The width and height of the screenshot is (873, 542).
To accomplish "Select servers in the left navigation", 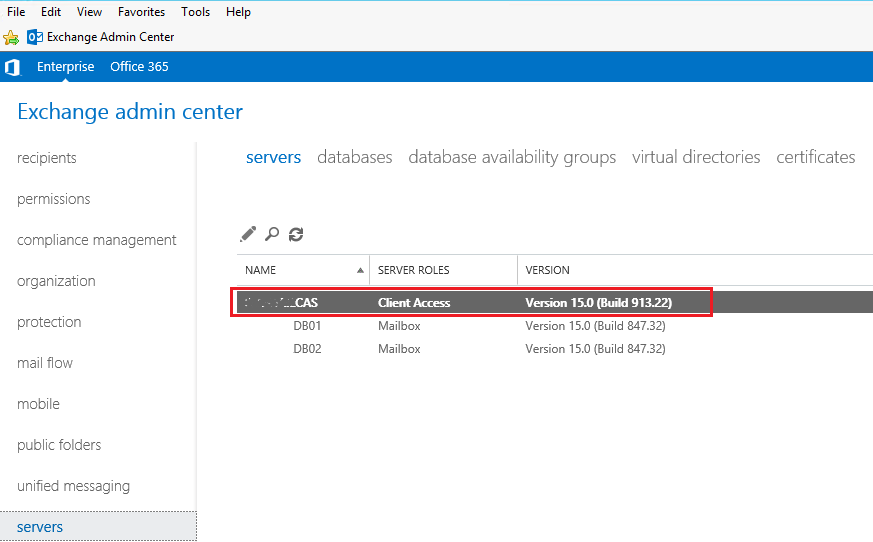I will 98,527.
